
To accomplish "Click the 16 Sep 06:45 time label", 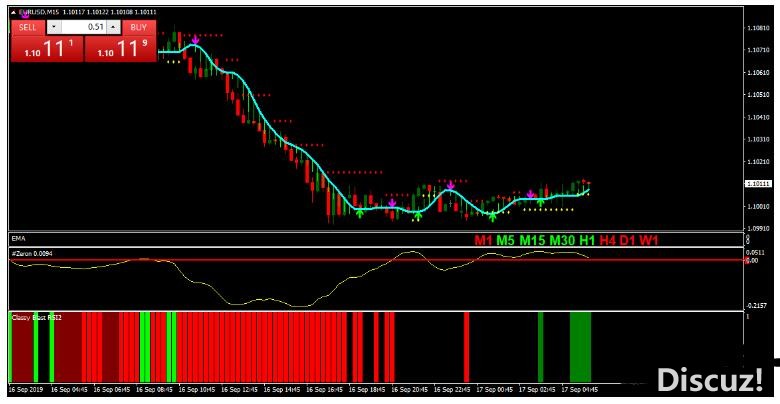I will tap(112, 389).
